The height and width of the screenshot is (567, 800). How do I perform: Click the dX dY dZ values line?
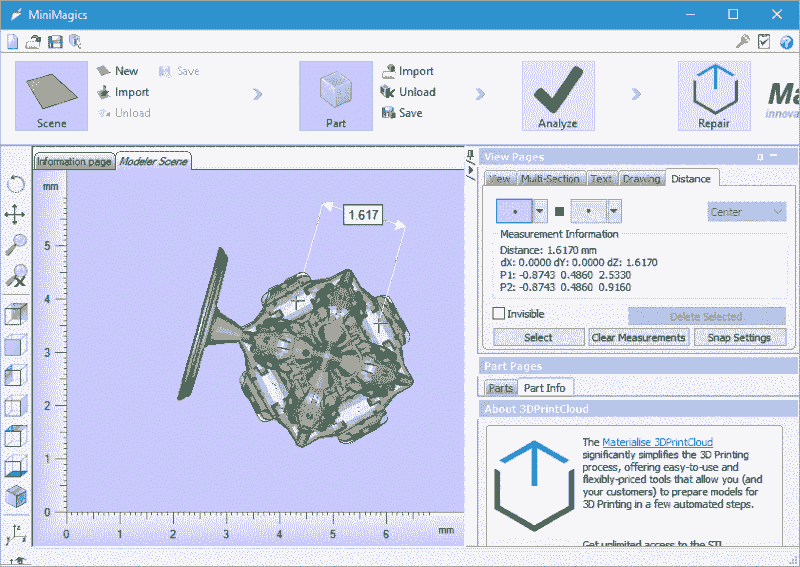pyautogui.click(x=579, y=262)
